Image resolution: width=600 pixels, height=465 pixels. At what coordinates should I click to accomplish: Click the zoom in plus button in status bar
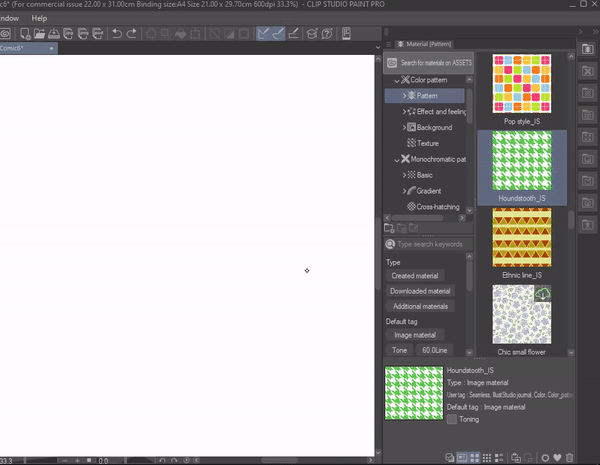point(77,461)
